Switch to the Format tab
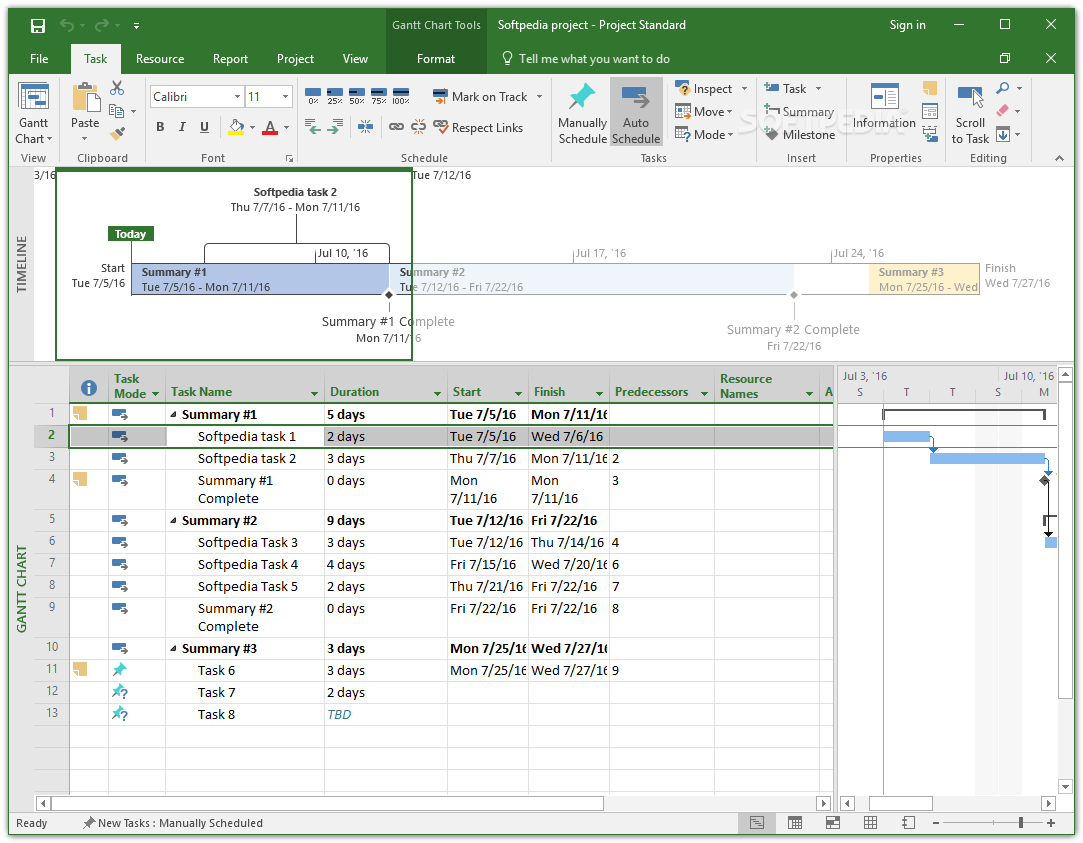This screenshot has width=1083, height=843. [x=436, y=59]
